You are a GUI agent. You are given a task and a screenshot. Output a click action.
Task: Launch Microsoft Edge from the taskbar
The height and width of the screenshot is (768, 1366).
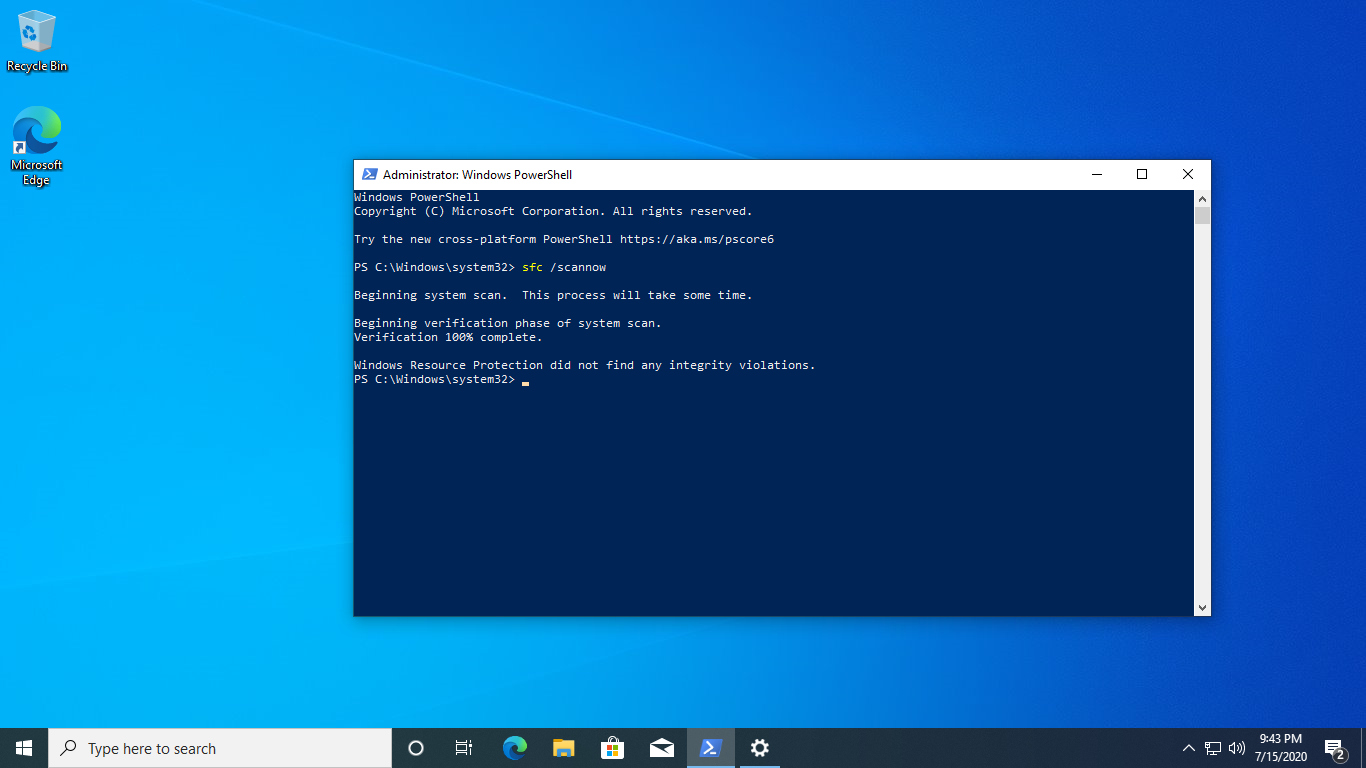[x=515, y=748]
